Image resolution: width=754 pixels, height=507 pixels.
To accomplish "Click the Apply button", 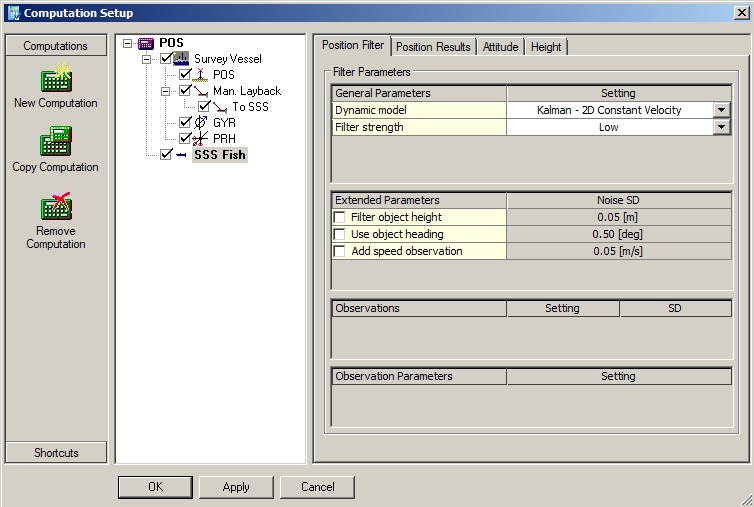I will pos(236,487).
